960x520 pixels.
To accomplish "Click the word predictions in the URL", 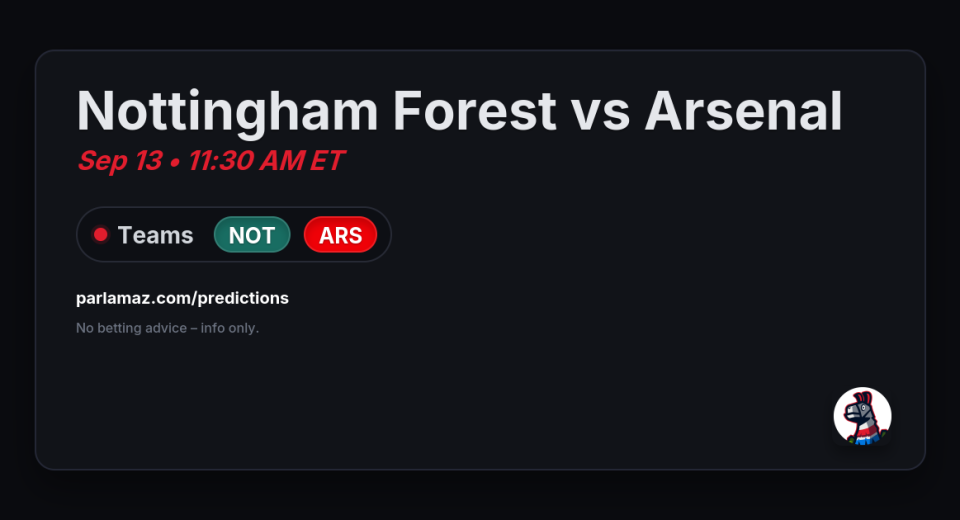I will [243, 298].
